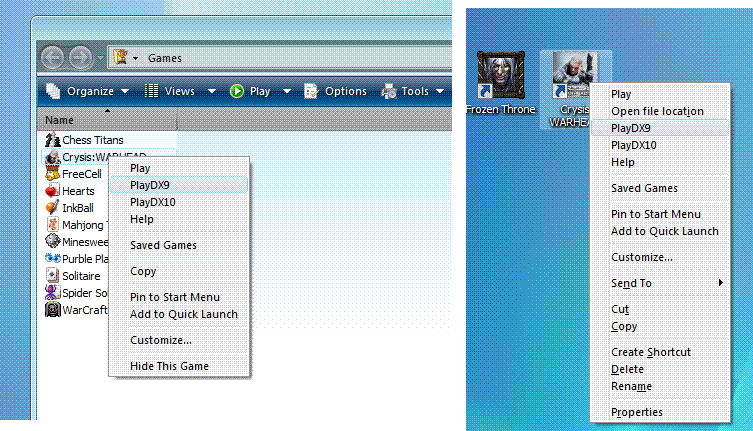Click the Chess Titans name text
This screenshot has width=753, height=431.
tap(93, 140)
